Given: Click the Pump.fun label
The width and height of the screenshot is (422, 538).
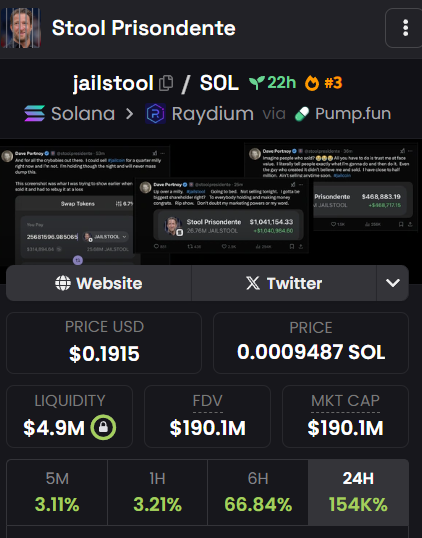Looking at the screenshot, I should [x=353, y=114].
